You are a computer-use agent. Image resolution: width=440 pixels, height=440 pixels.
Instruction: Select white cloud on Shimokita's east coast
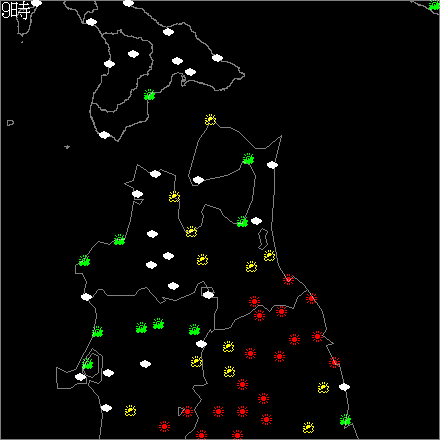point(272,165)
